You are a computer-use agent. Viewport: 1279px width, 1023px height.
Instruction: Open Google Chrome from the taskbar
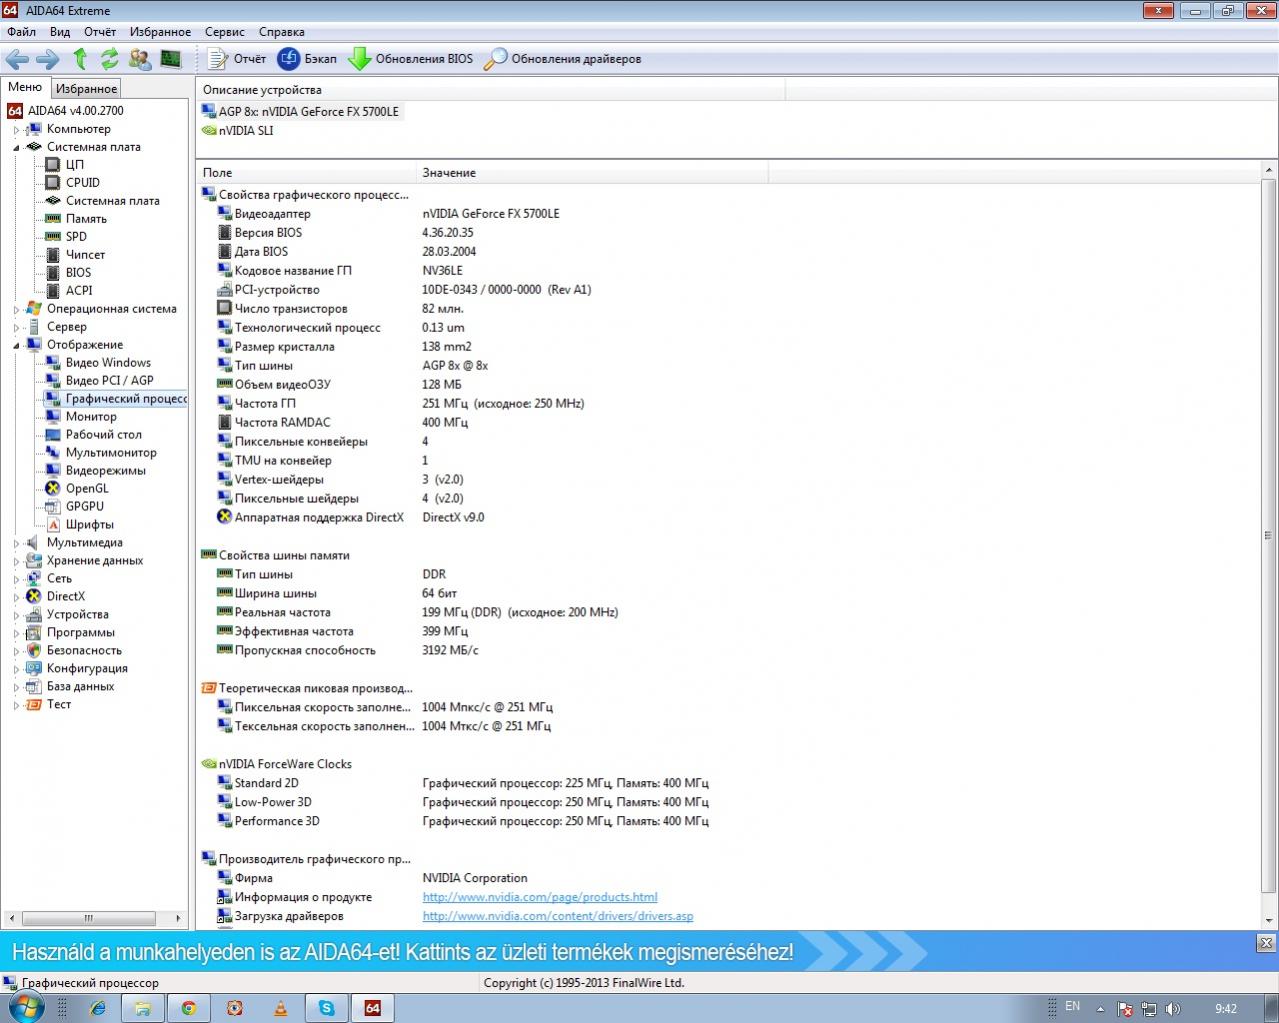[x=188, y=1008]
